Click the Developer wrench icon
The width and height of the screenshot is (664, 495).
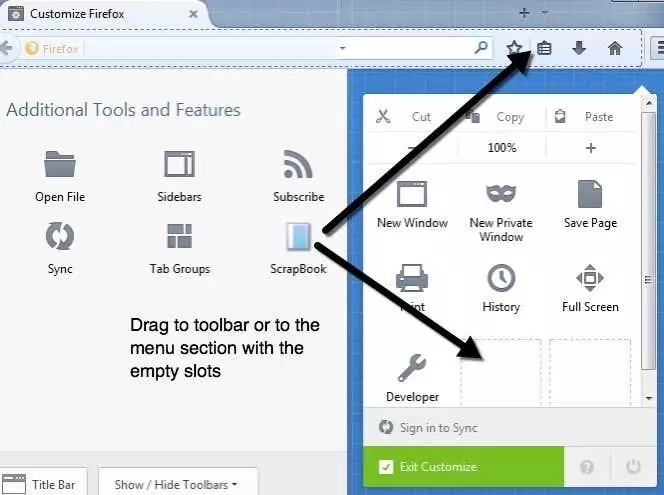412,368
